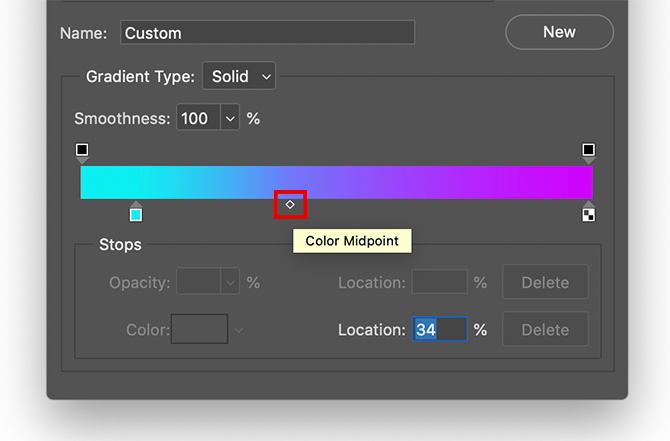Click the right opacity stop above gradient
The image size is (670, 441).
point(589,151)
